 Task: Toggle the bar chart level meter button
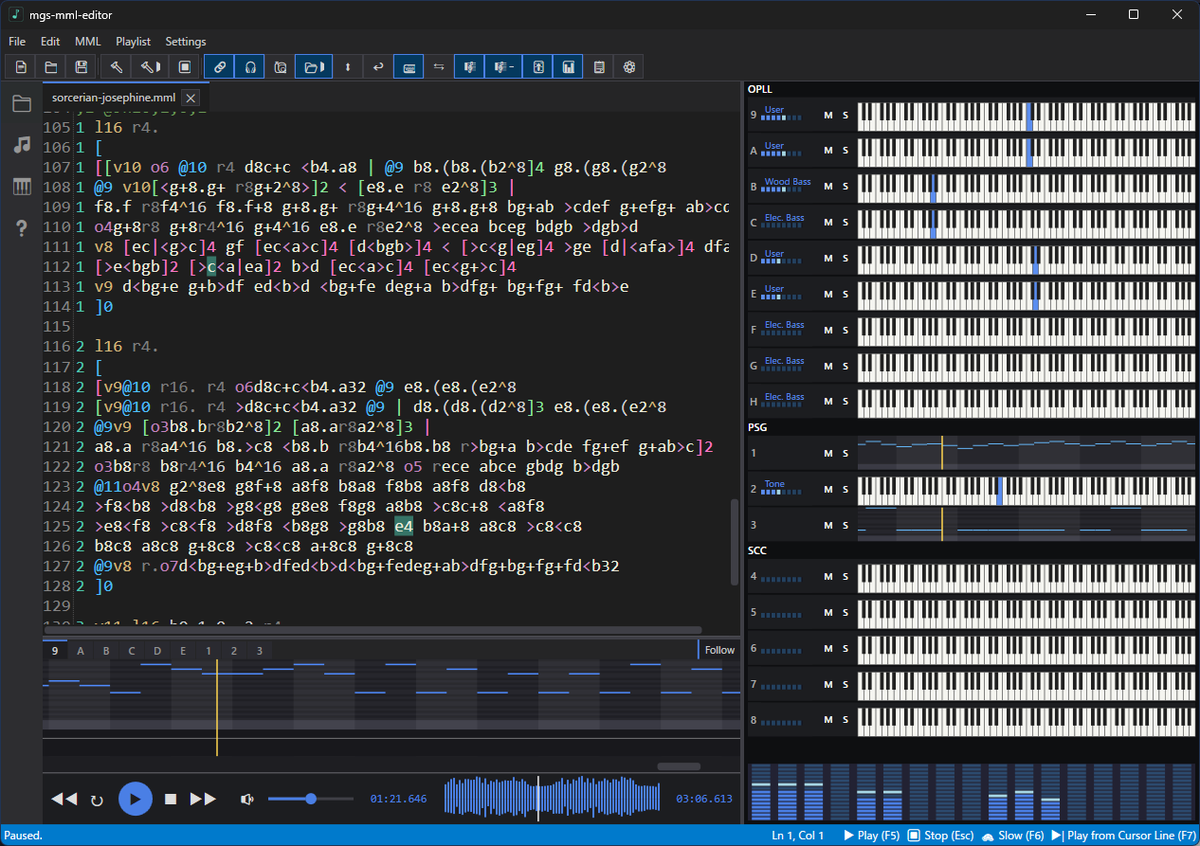(x=568, y=67)
